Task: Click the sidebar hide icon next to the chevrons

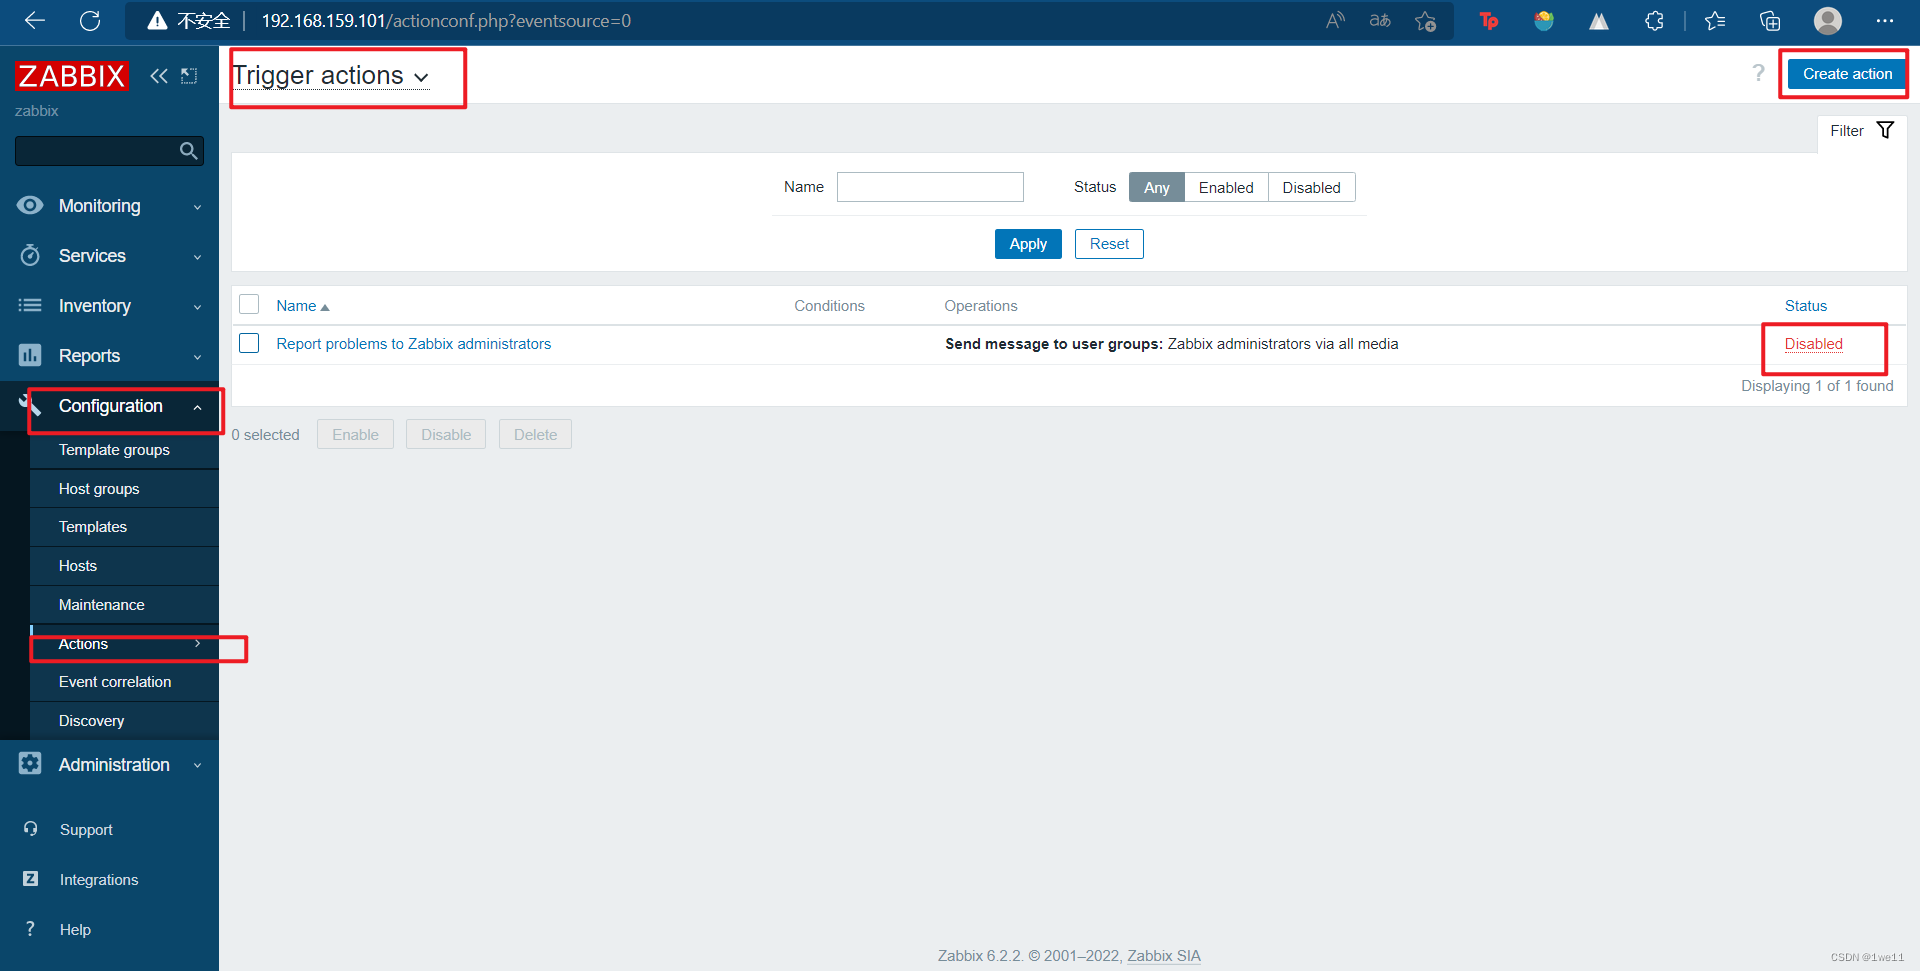Action: point(189,76)
